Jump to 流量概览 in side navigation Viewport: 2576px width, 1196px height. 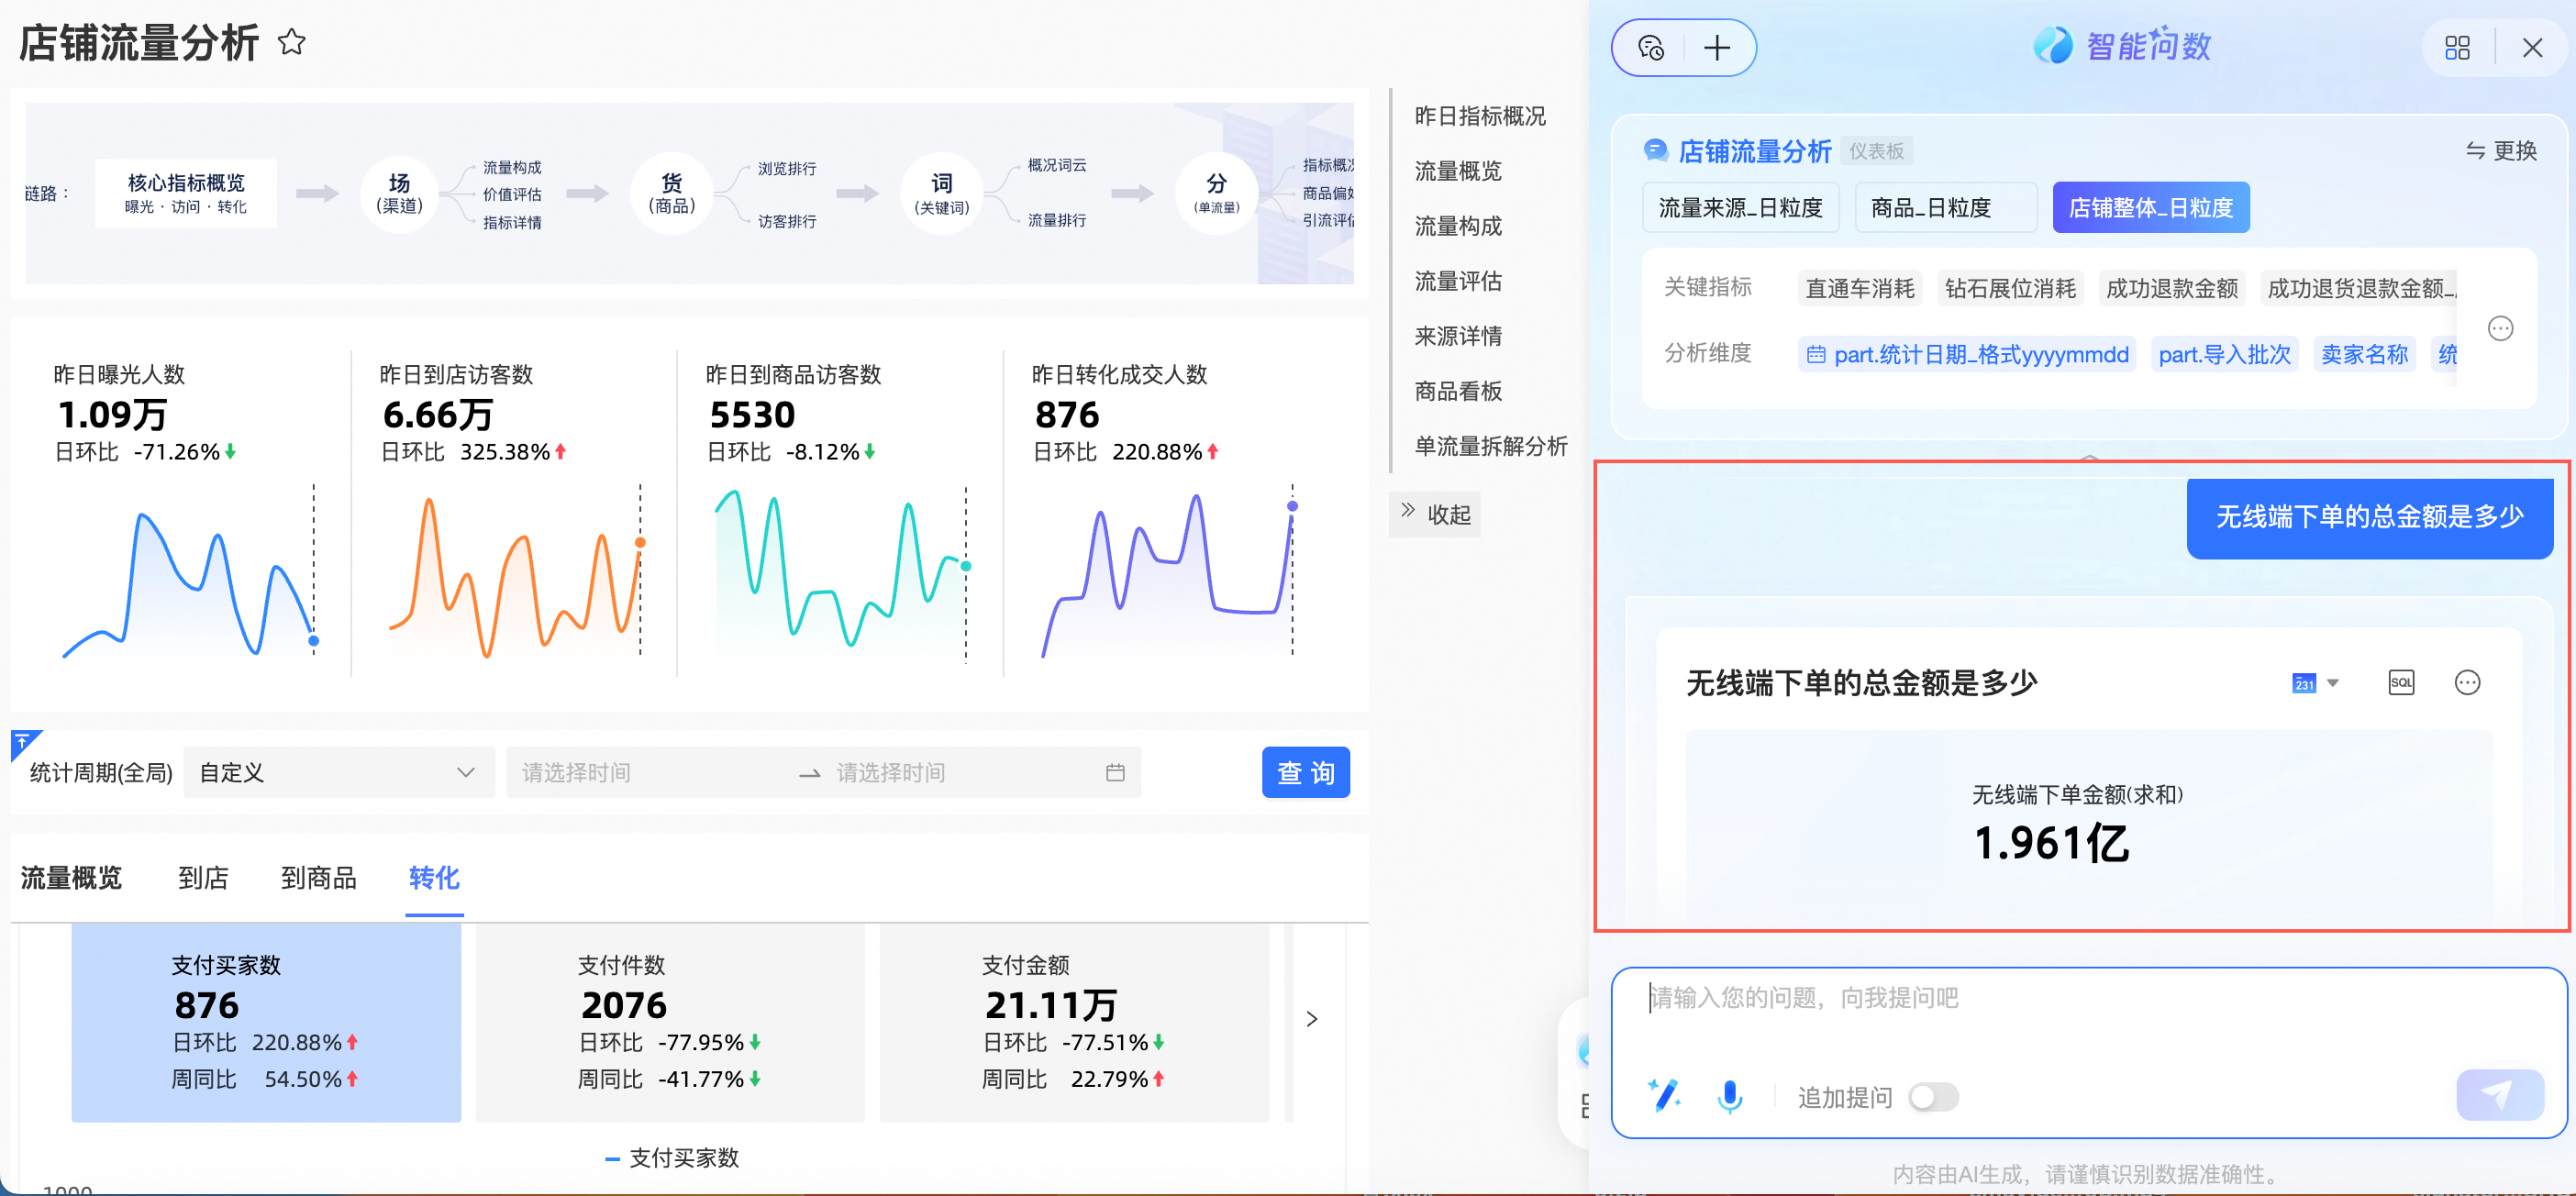1458,171
